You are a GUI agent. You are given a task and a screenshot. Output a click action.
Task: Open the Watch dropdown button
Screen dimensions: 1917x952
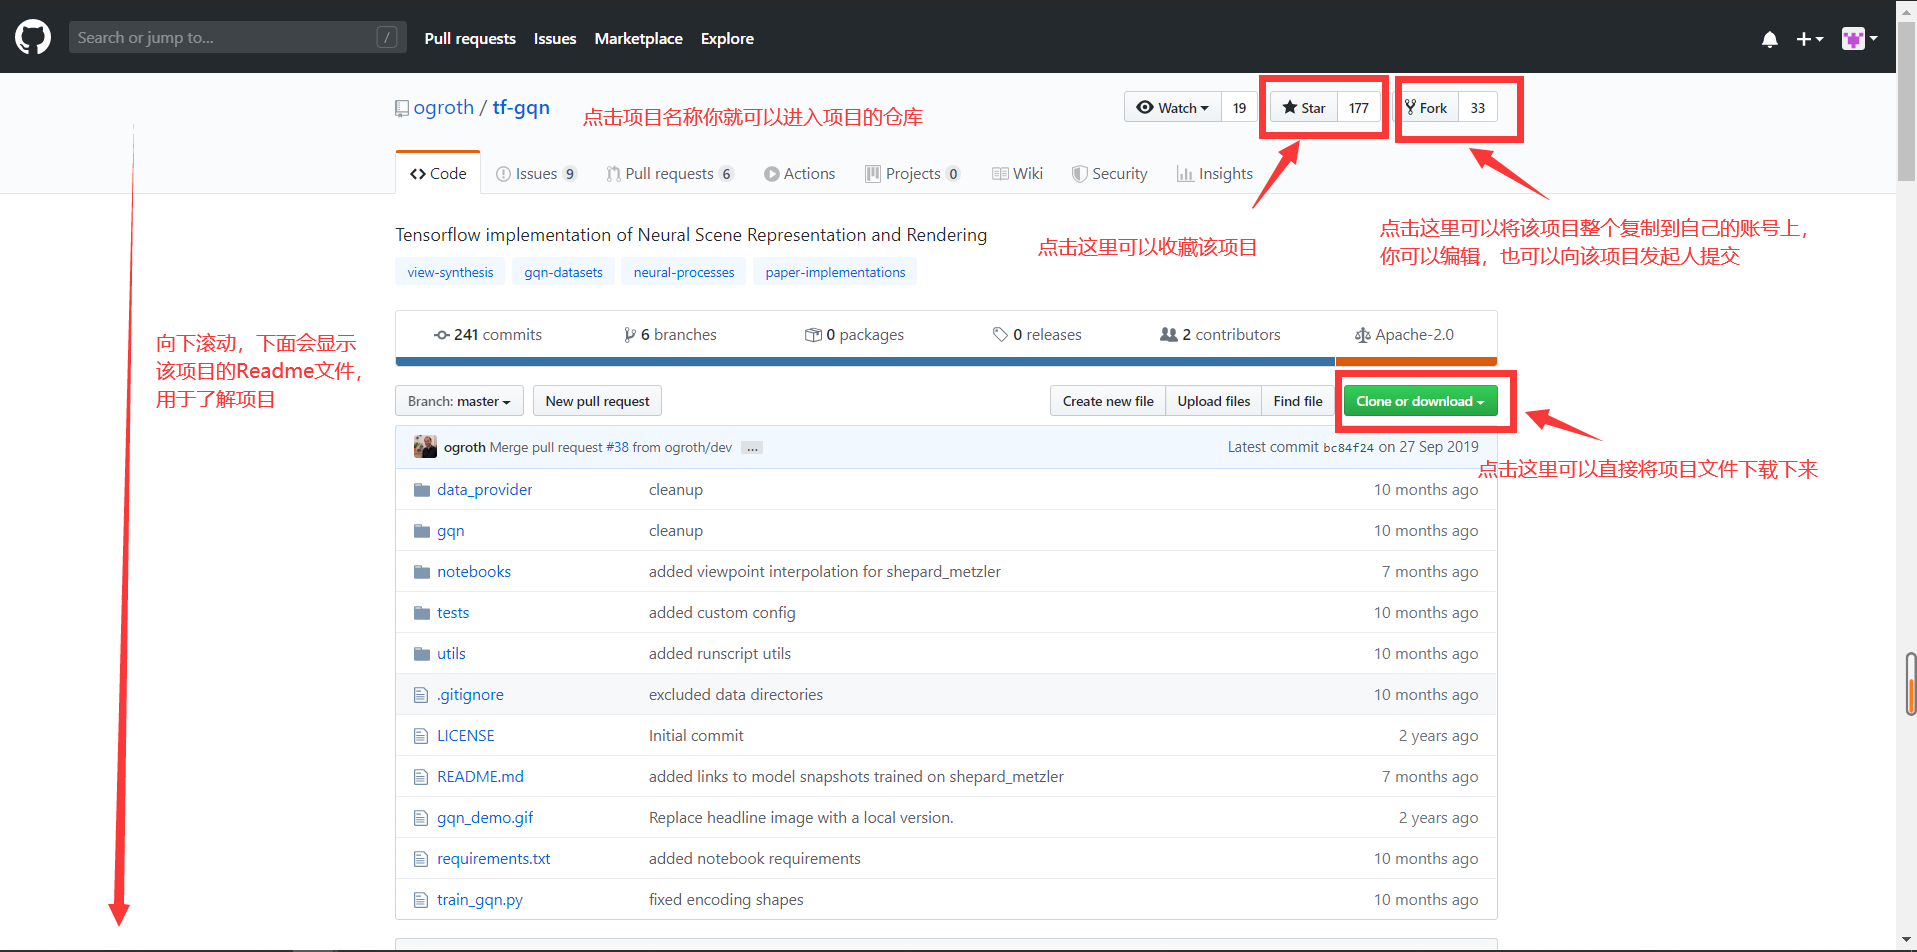coord(1173,107)
